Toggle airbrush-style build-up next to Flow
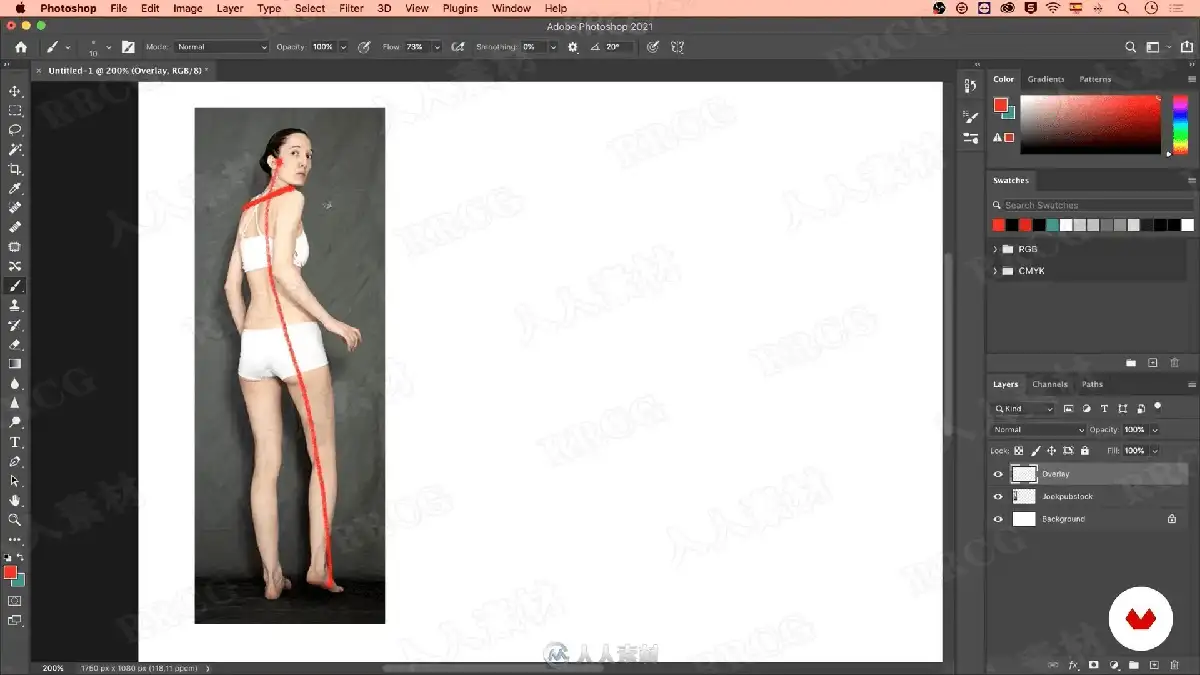This screenshot has height=675, width=1200. coord(458,47)
